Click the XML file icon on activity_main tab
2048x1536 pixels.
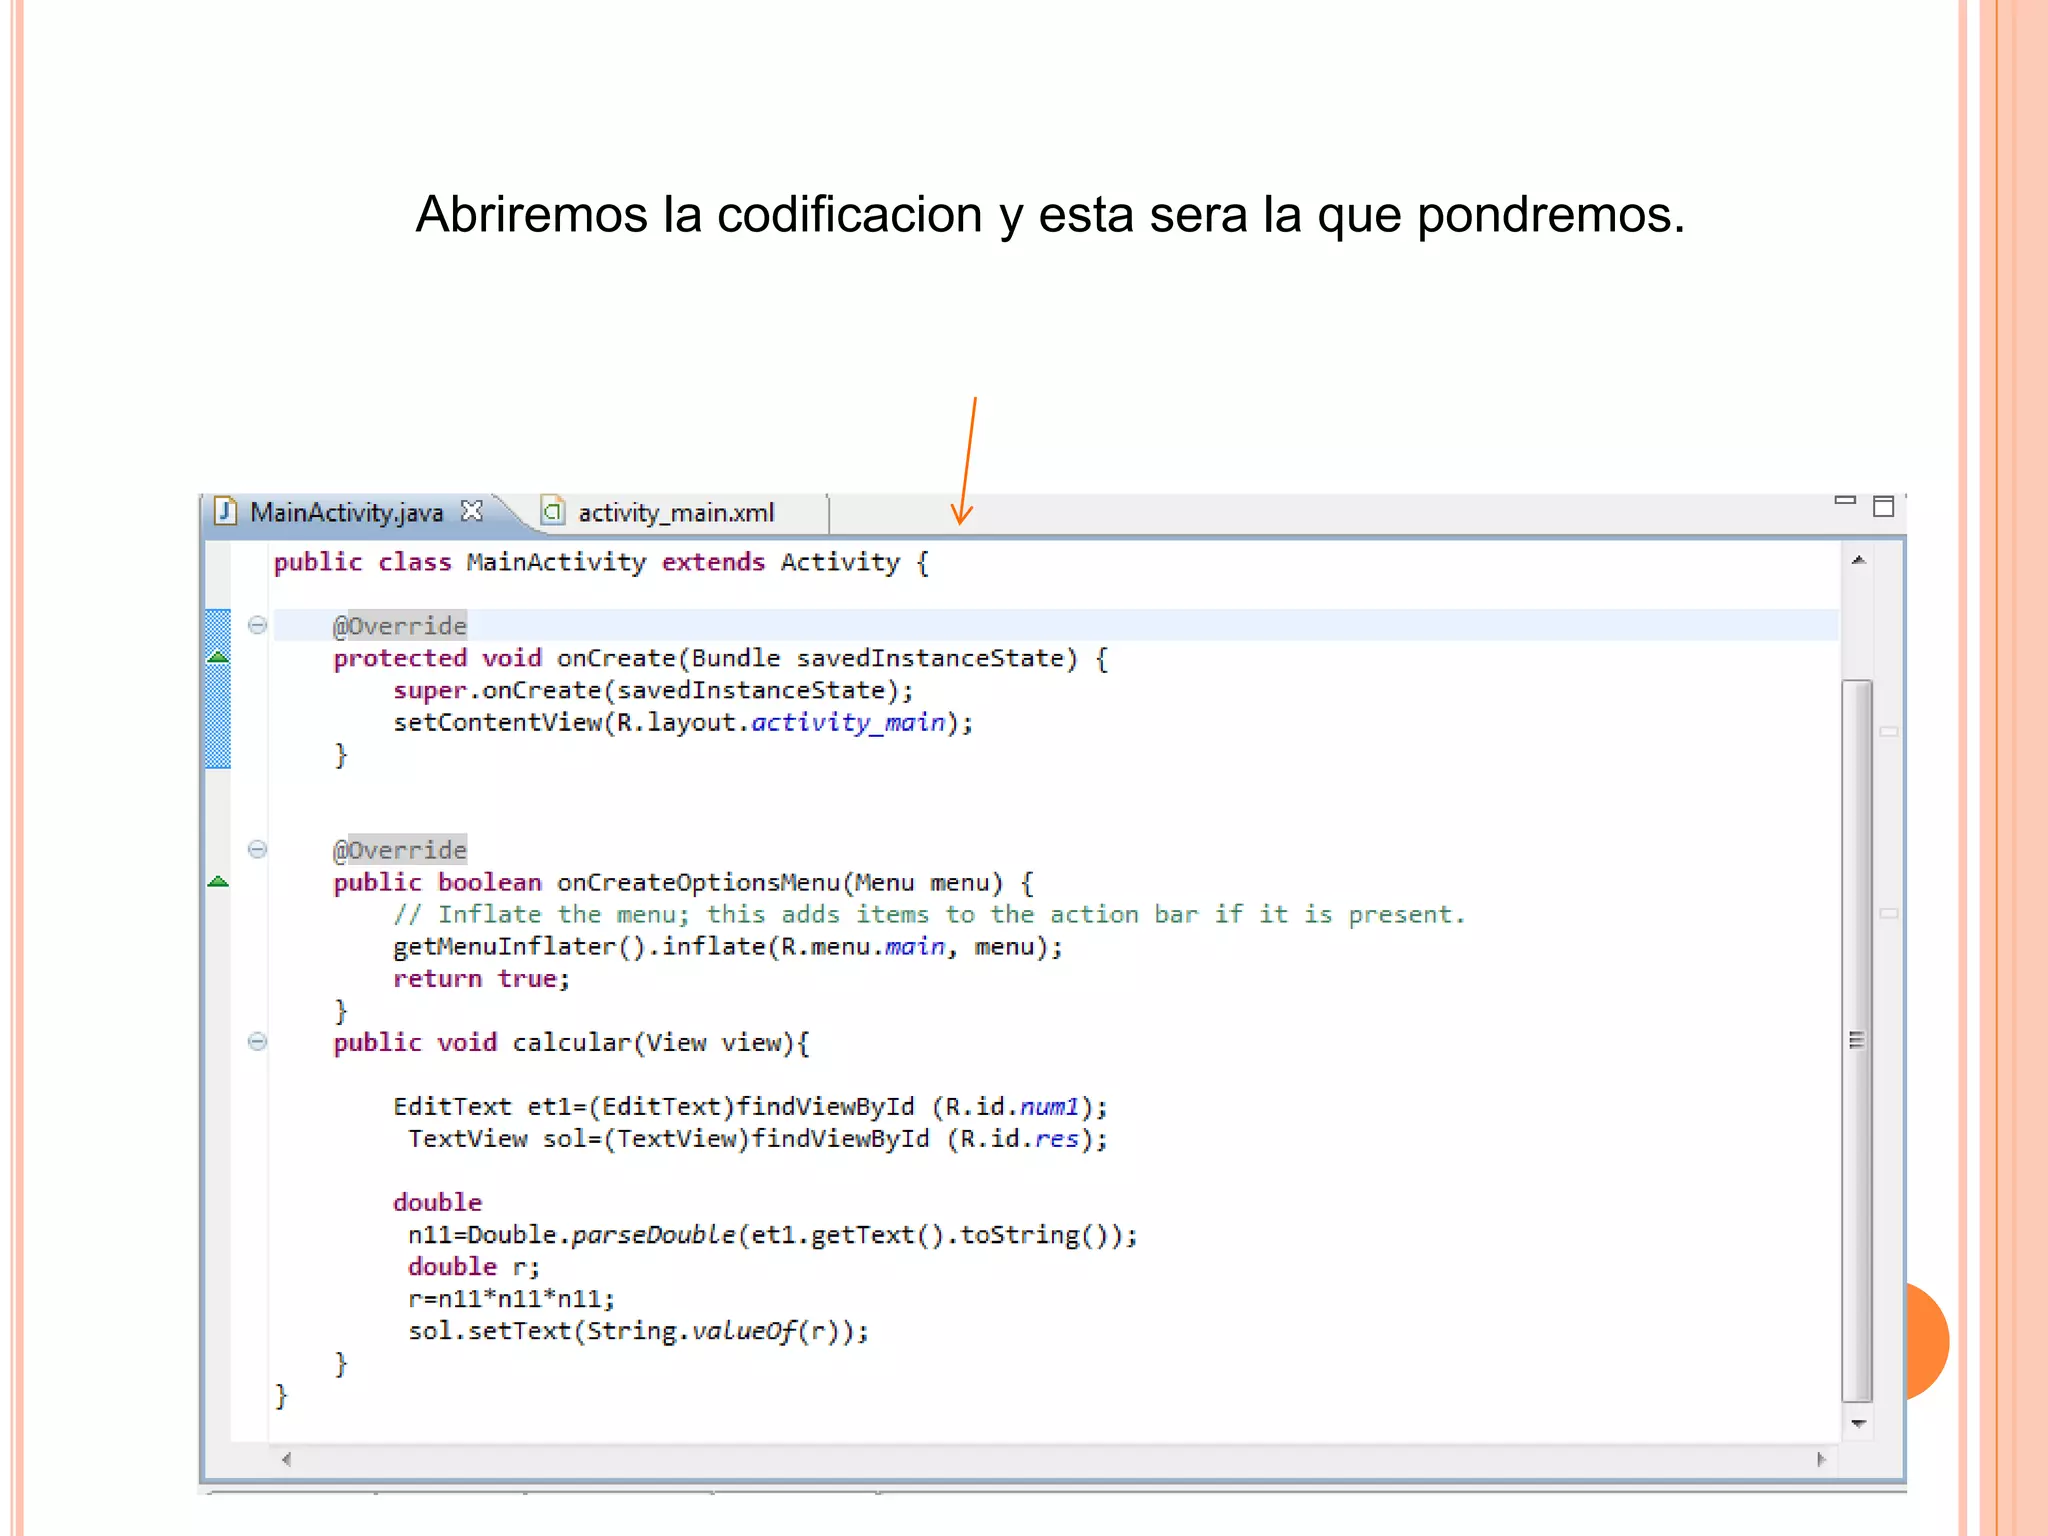(x=552, y=512)
